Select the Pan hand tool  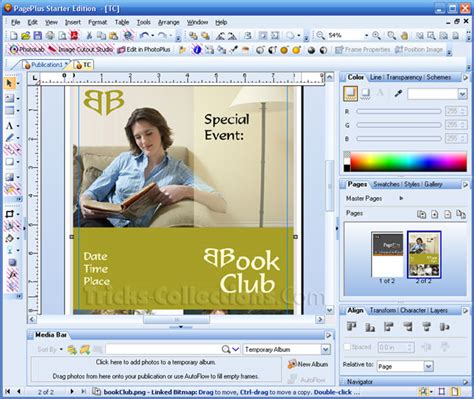(x=404, y=35)
